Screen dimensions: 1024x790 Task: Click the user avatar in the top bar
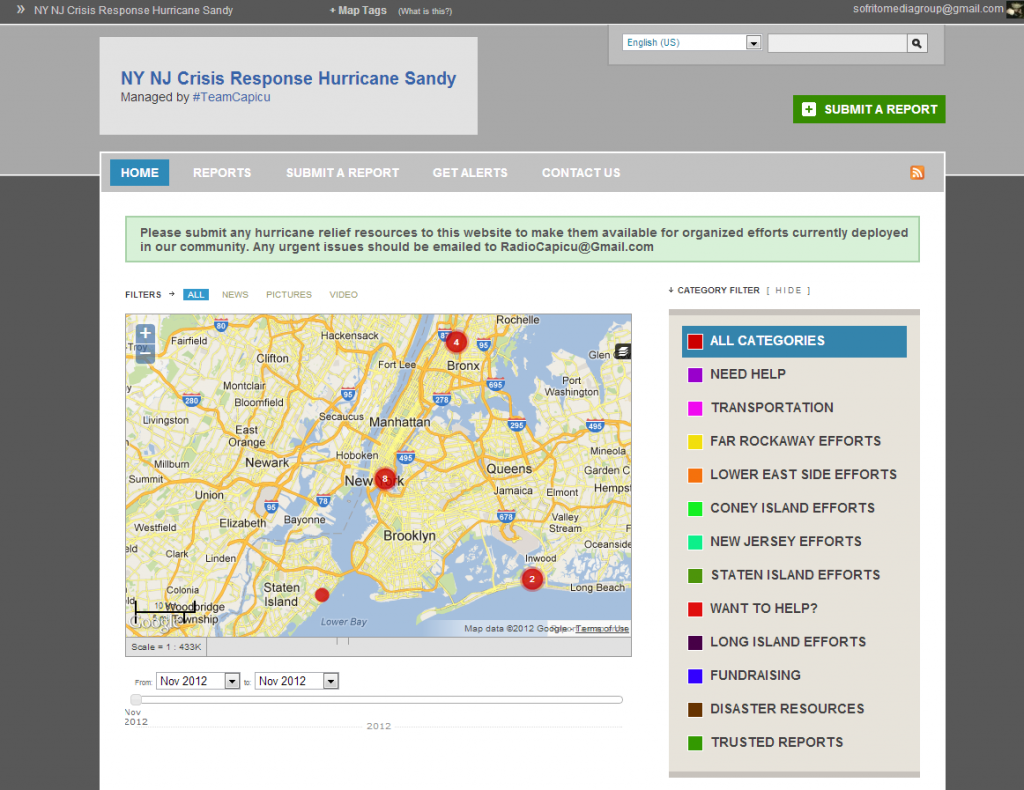(1014, 10)
